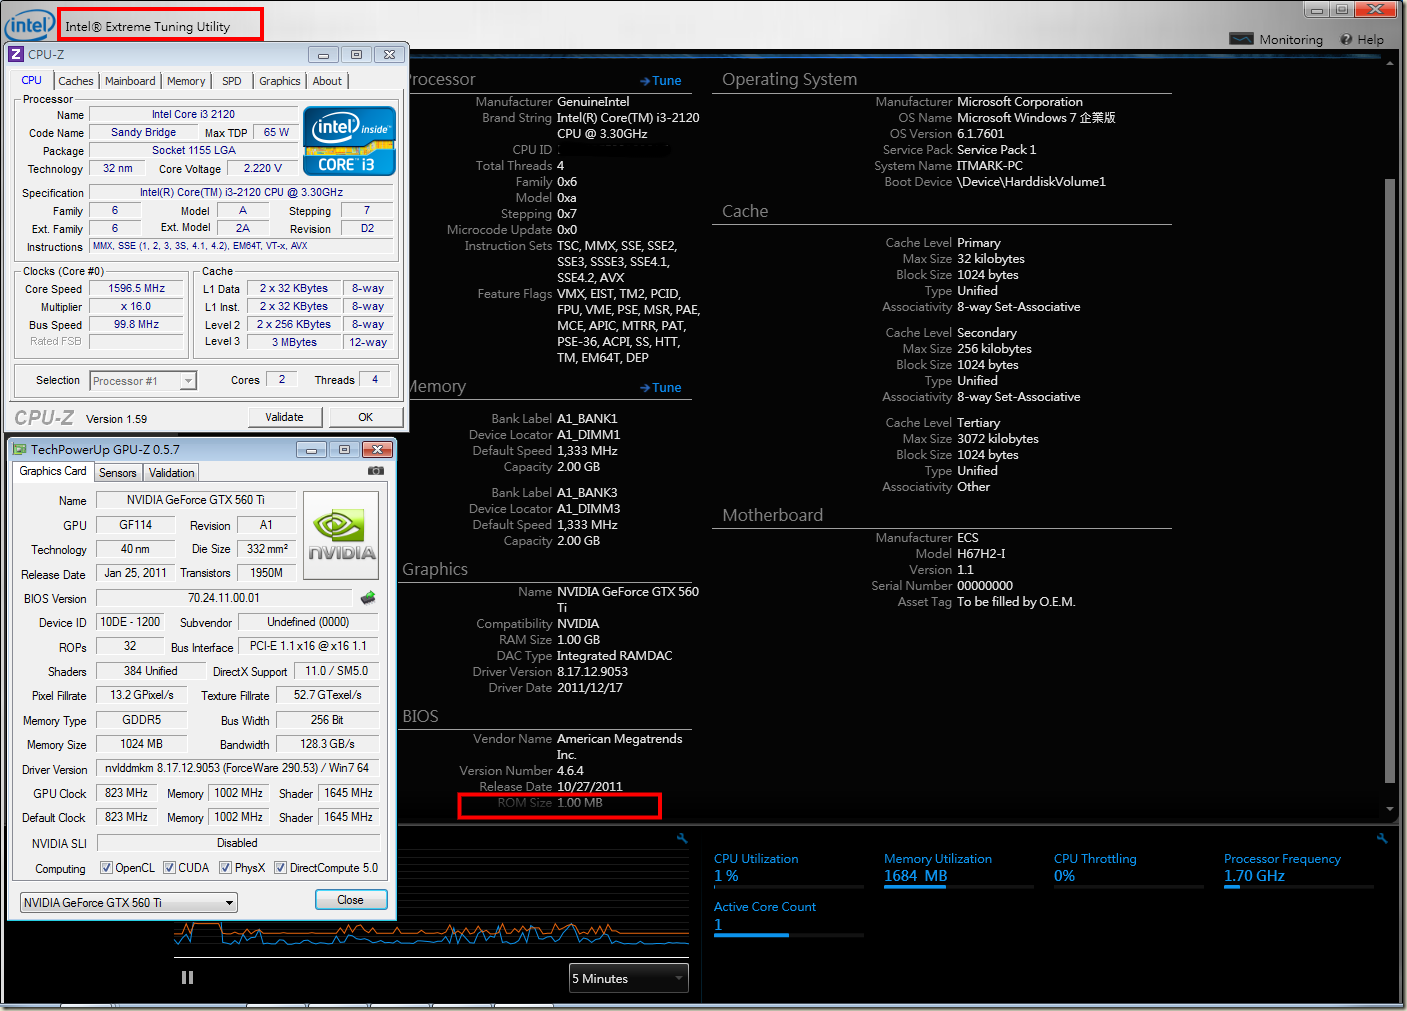The image size is (1407, 1011).
Task: Switch to Memory tab in CPU-Z
Action: 186,81
